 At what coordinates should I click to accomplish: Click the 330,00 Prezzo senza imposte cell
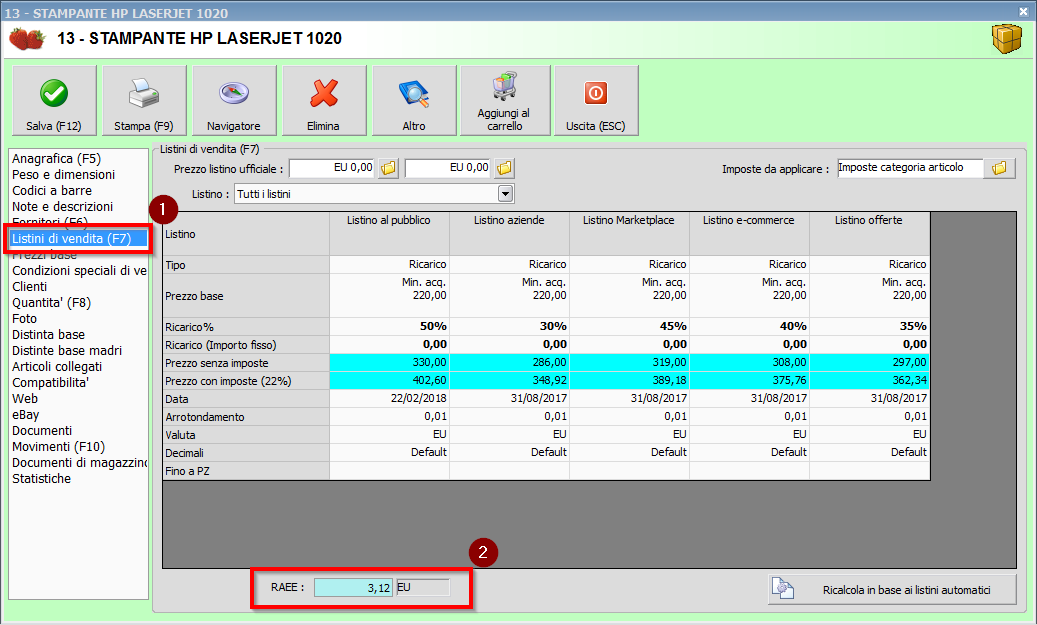pos(389,362)
